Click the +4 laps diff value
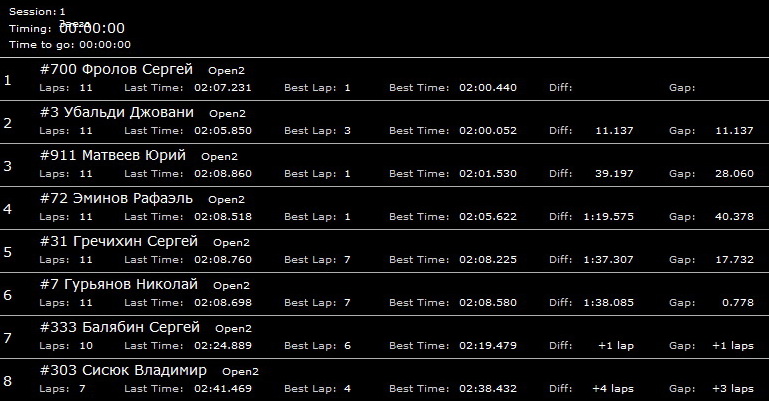The height and width of the screenshot is (401, 769). [613, 389]
